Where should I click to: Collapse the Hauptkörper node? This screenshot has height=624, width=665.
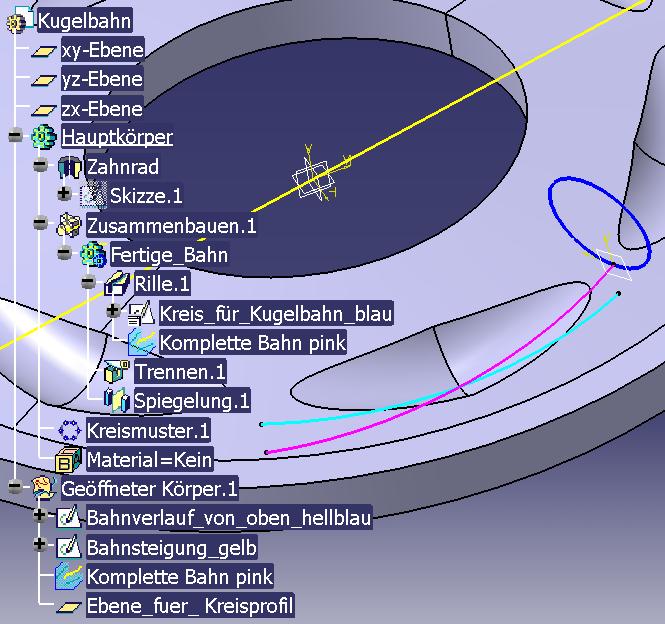tap(16, 136)
